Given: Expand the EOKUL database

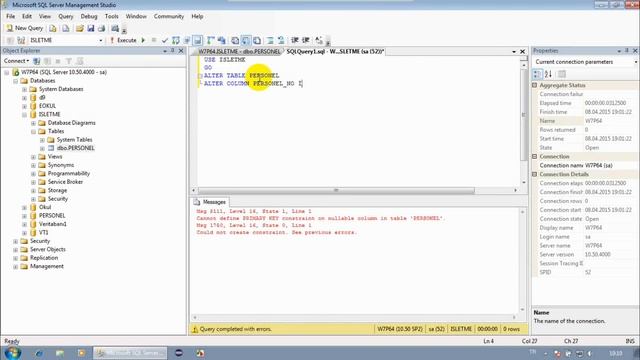Looking at the screenshot, I should tap(24, 106).
